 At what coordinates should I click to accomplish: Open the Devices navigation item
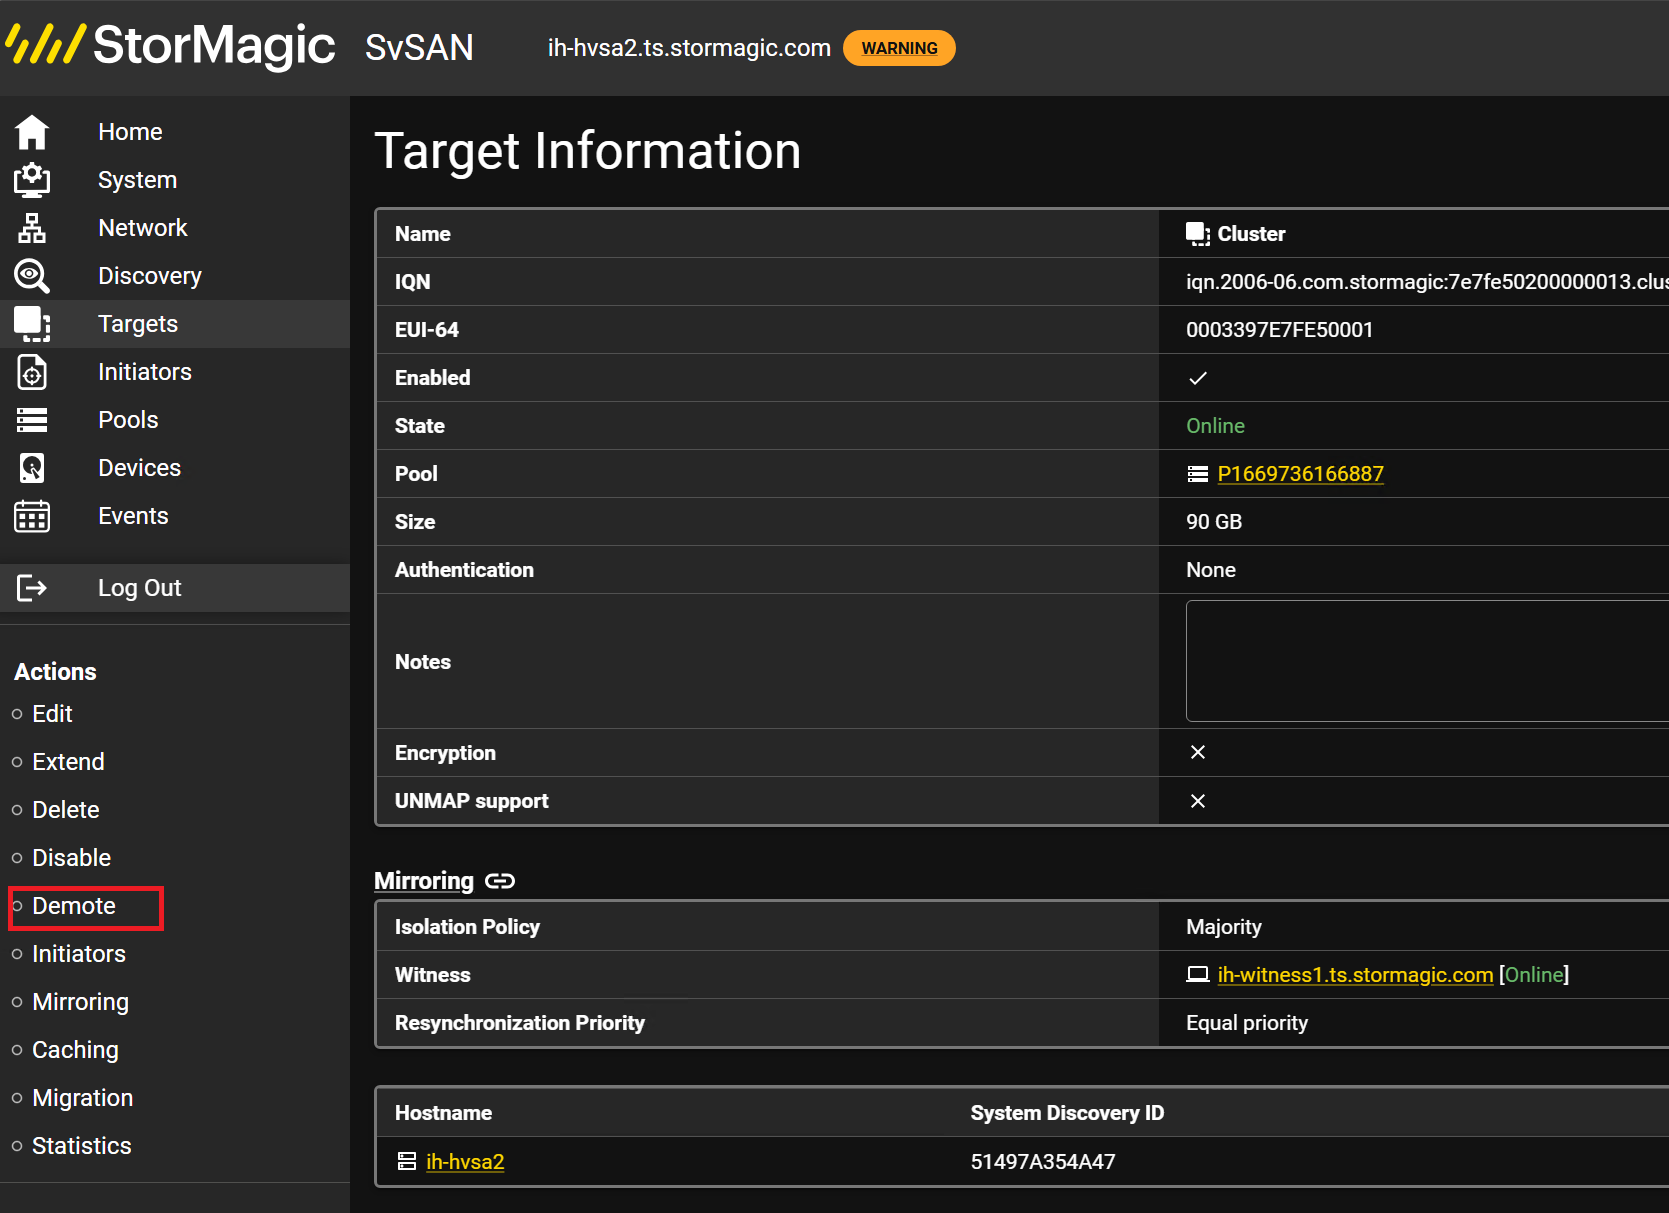[139, 468]
